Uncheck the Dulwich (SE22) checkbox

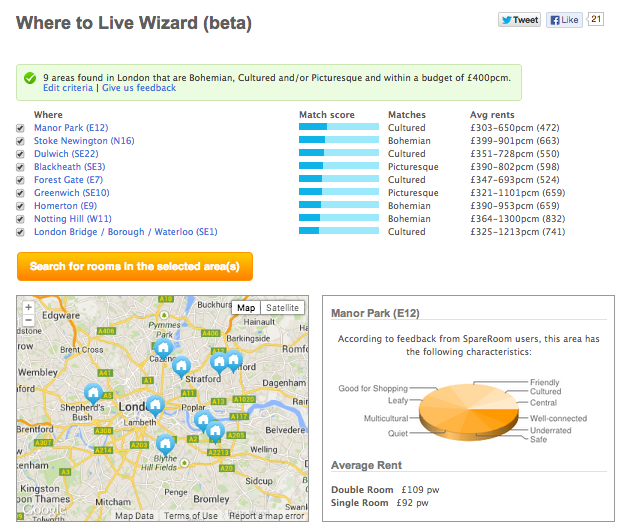pos(20,154)
